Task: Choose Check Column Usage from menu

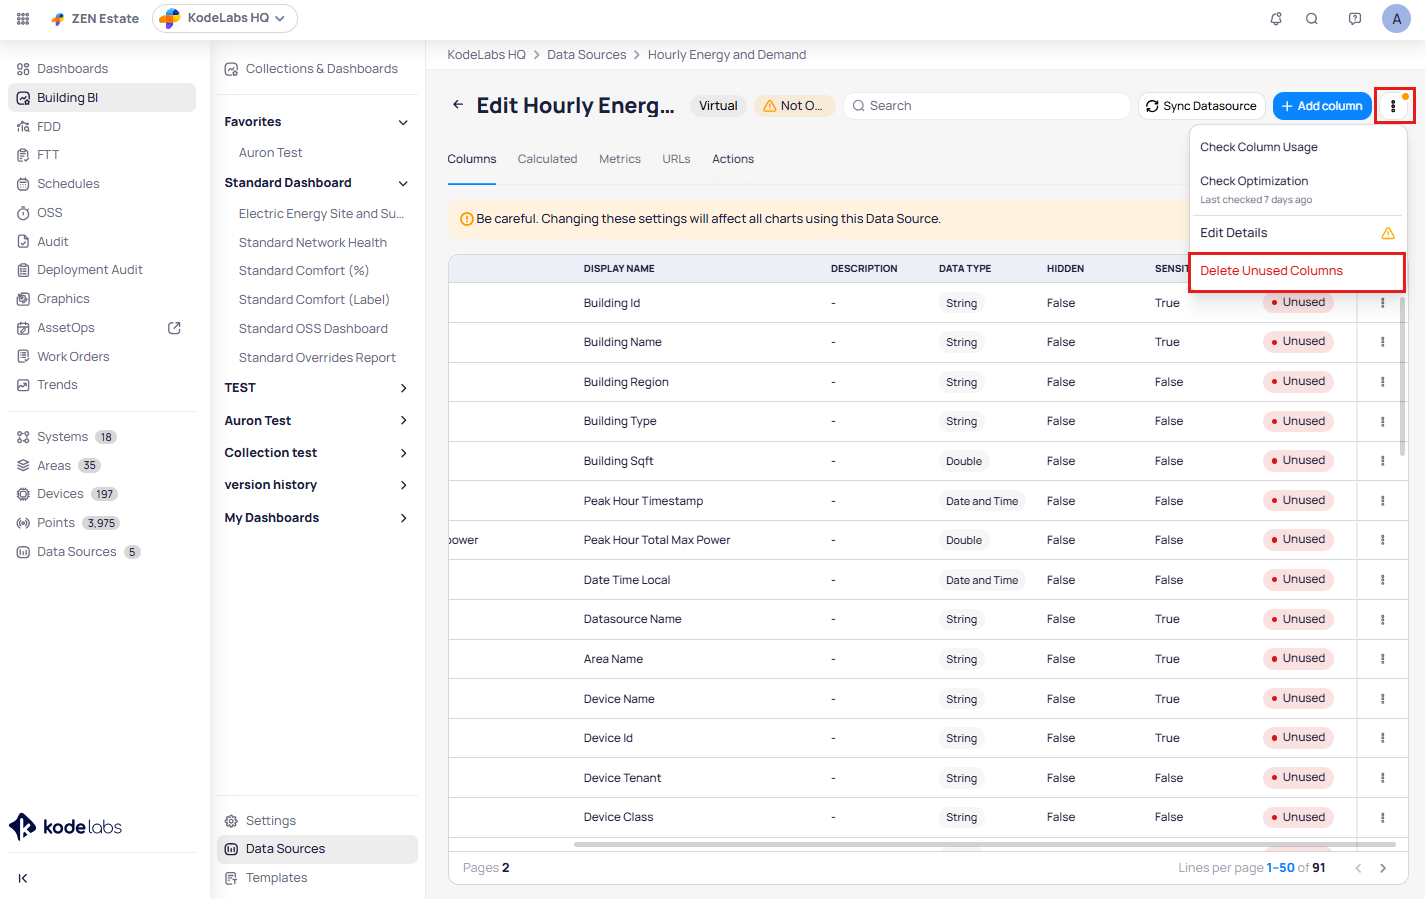Action: (1258, 147)
